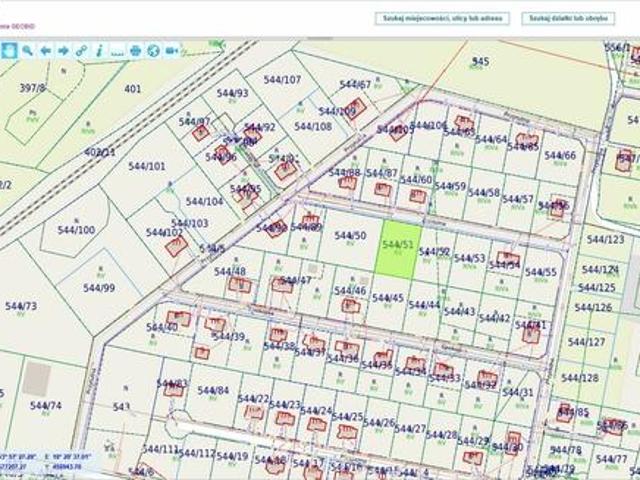The height and width of the screenshot is (480, 640).
Task: Click parcel label 544/107
Action: pyautogui.click(x=282, y=80)
